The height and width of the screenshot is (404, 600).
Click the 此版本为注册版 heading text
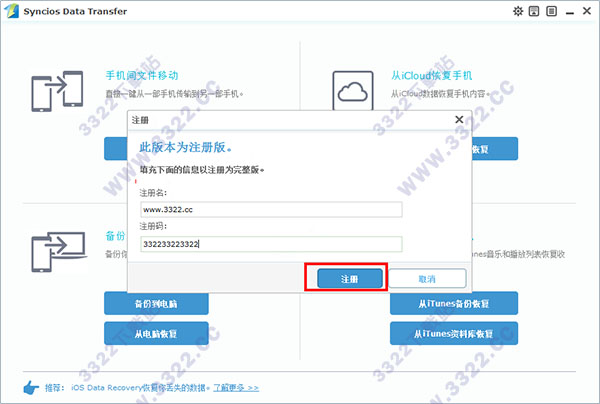click(185, 147)
